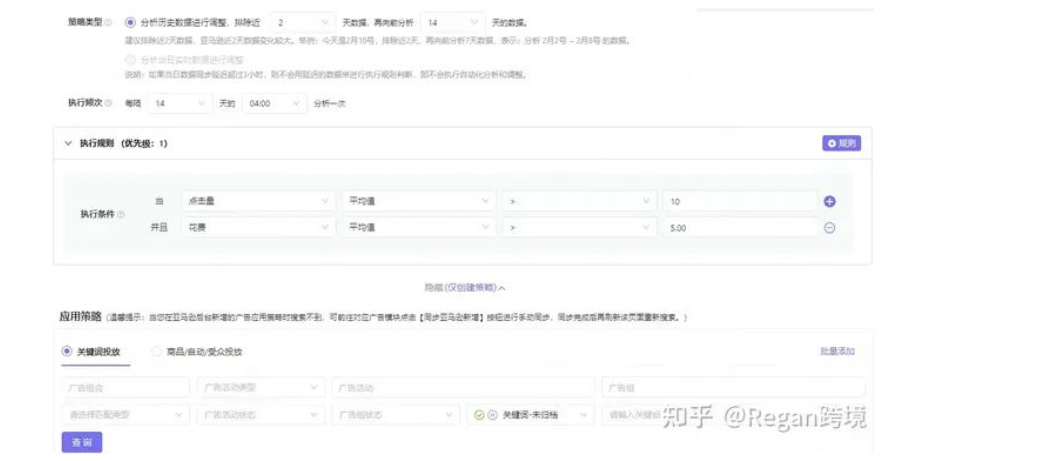Viewport: 1042px width, 461px height.
Task: Click the 广告组合 input field
Action: point(125,387)
